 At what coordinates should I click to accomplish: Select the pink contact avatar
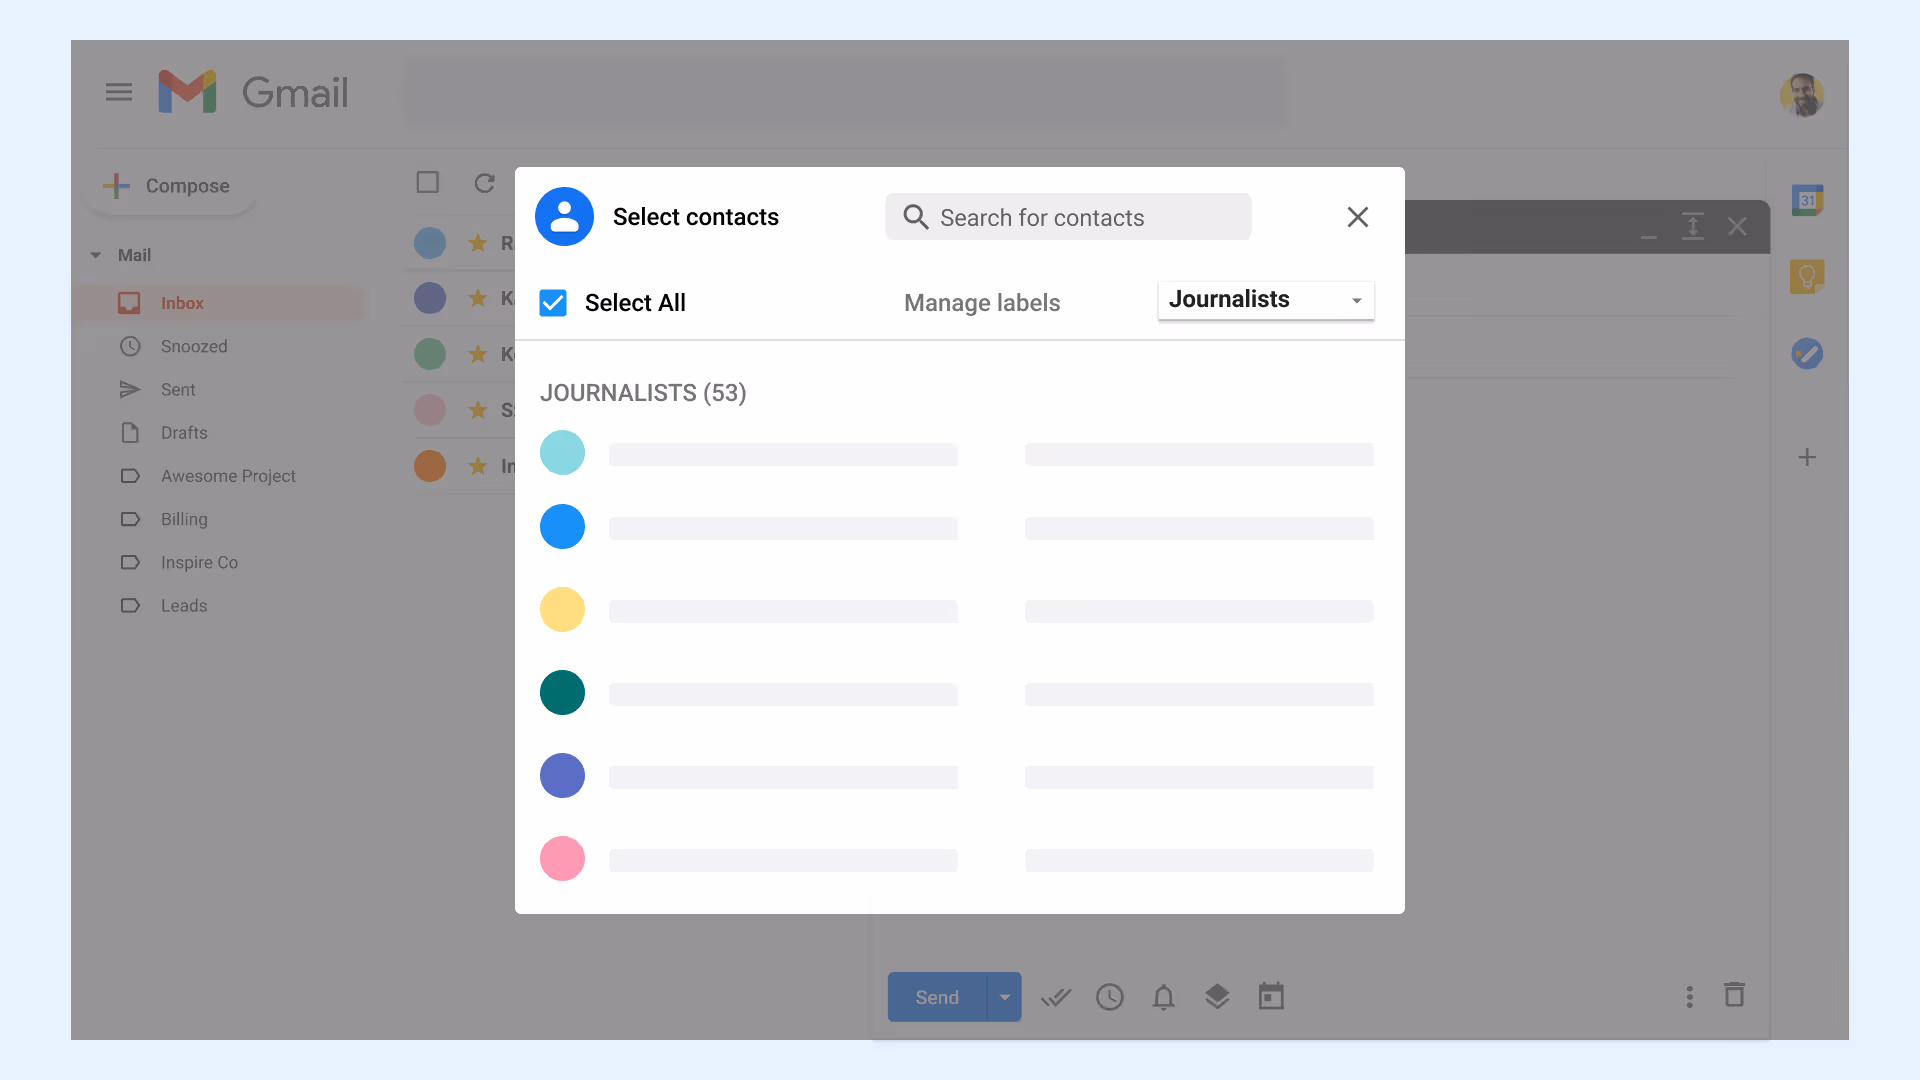pyautogui.click(x=562, y=859)
